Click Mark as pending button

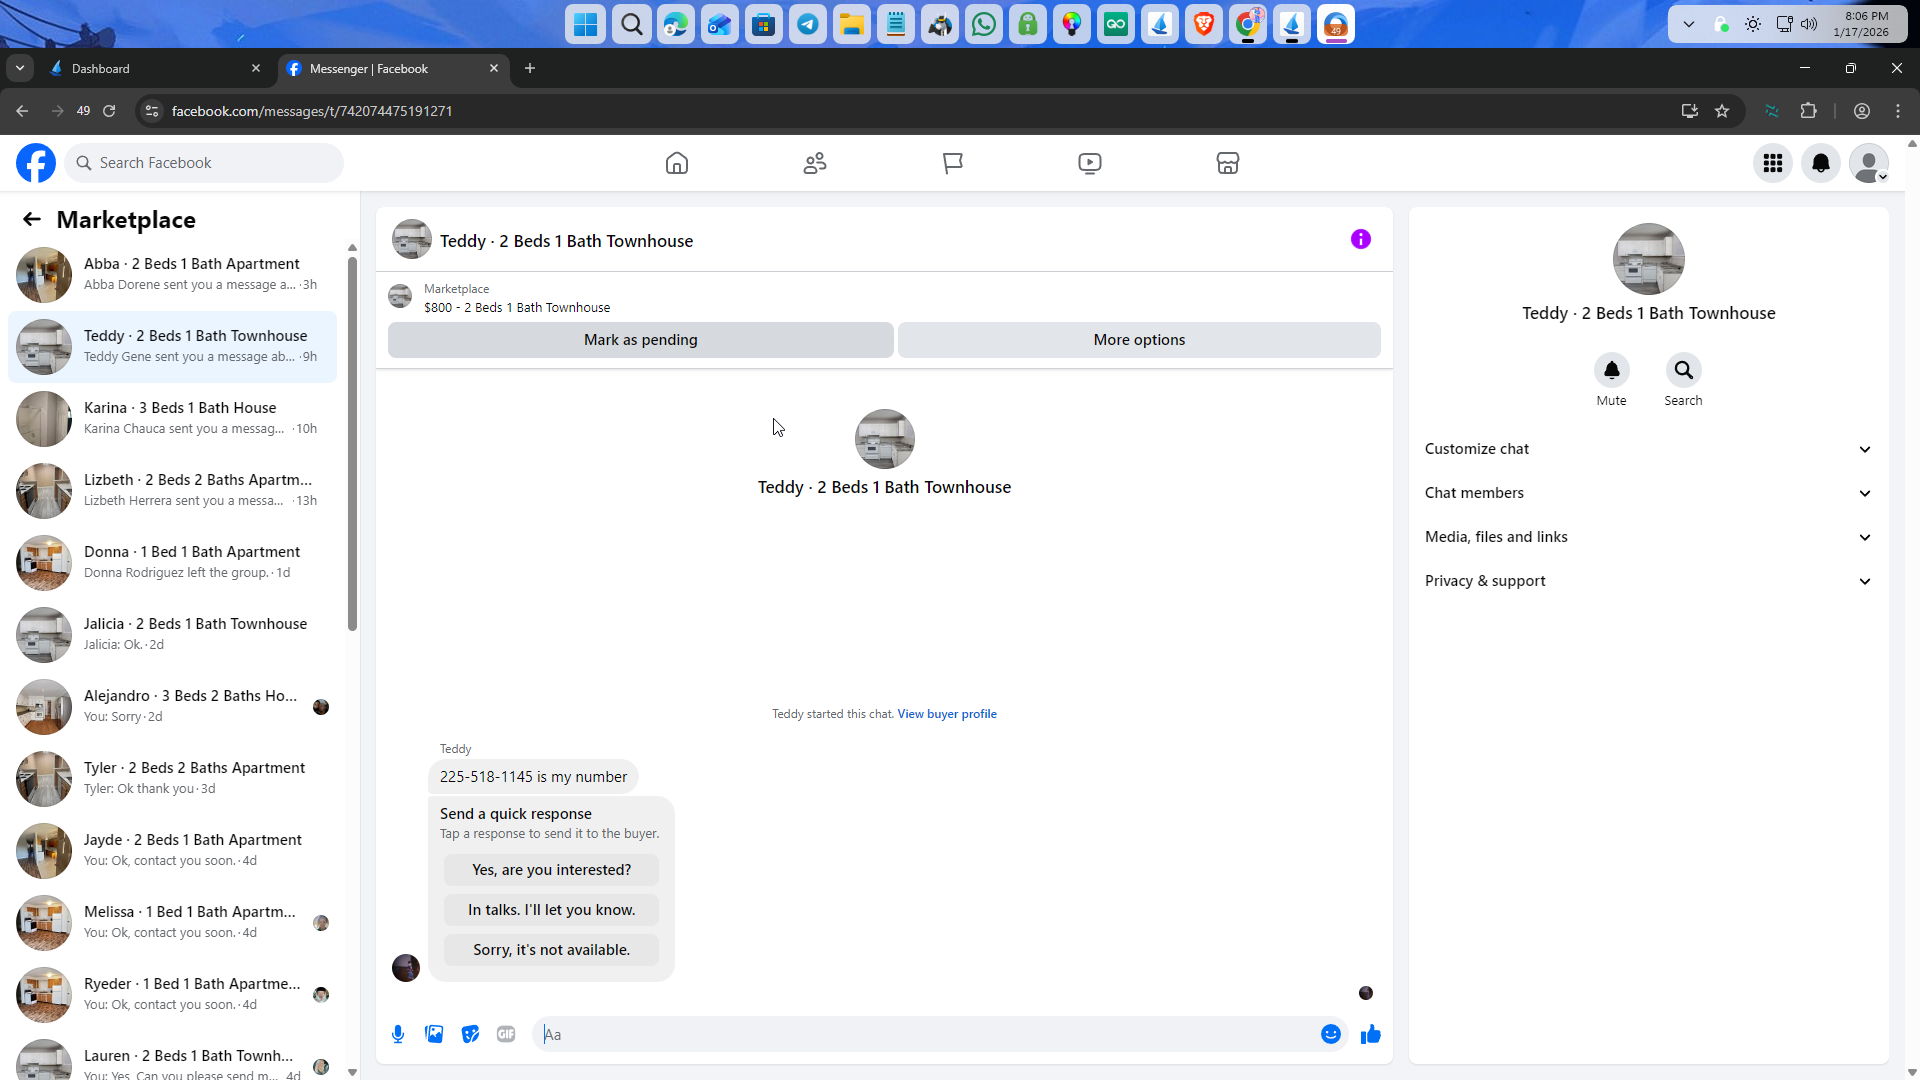tap(640, 340)
